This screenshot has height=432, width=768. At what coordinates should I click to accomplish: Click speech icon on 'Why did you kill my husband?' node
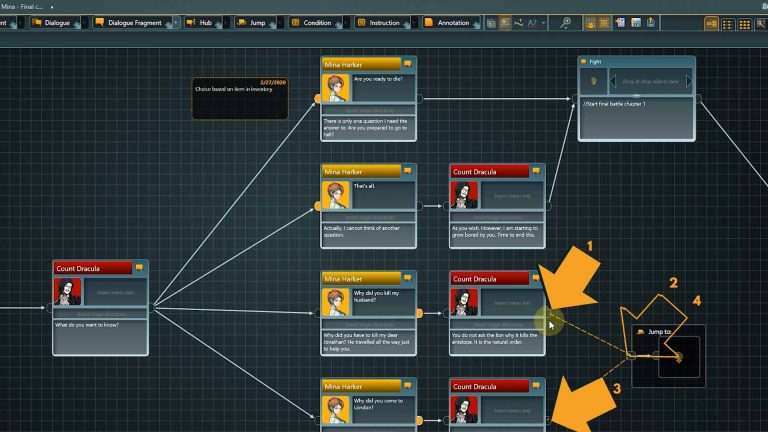tap(408, 278)
